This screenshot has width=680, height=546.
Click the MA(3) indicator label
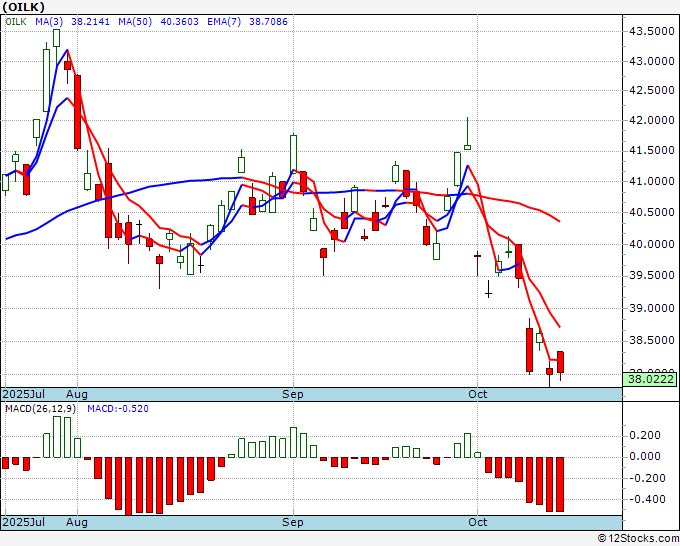49,21
